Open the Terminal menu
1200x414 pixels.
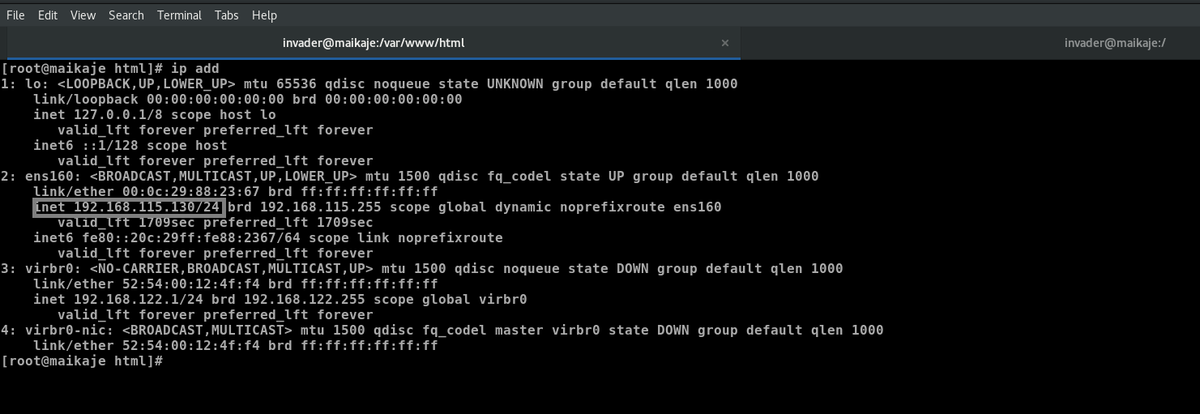[179, 15]
